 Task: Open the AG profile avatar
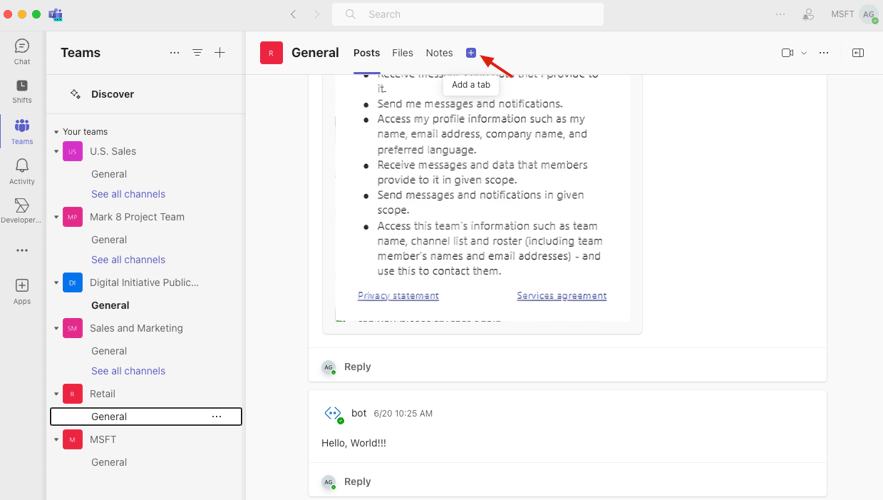click(x=869, y=15)
